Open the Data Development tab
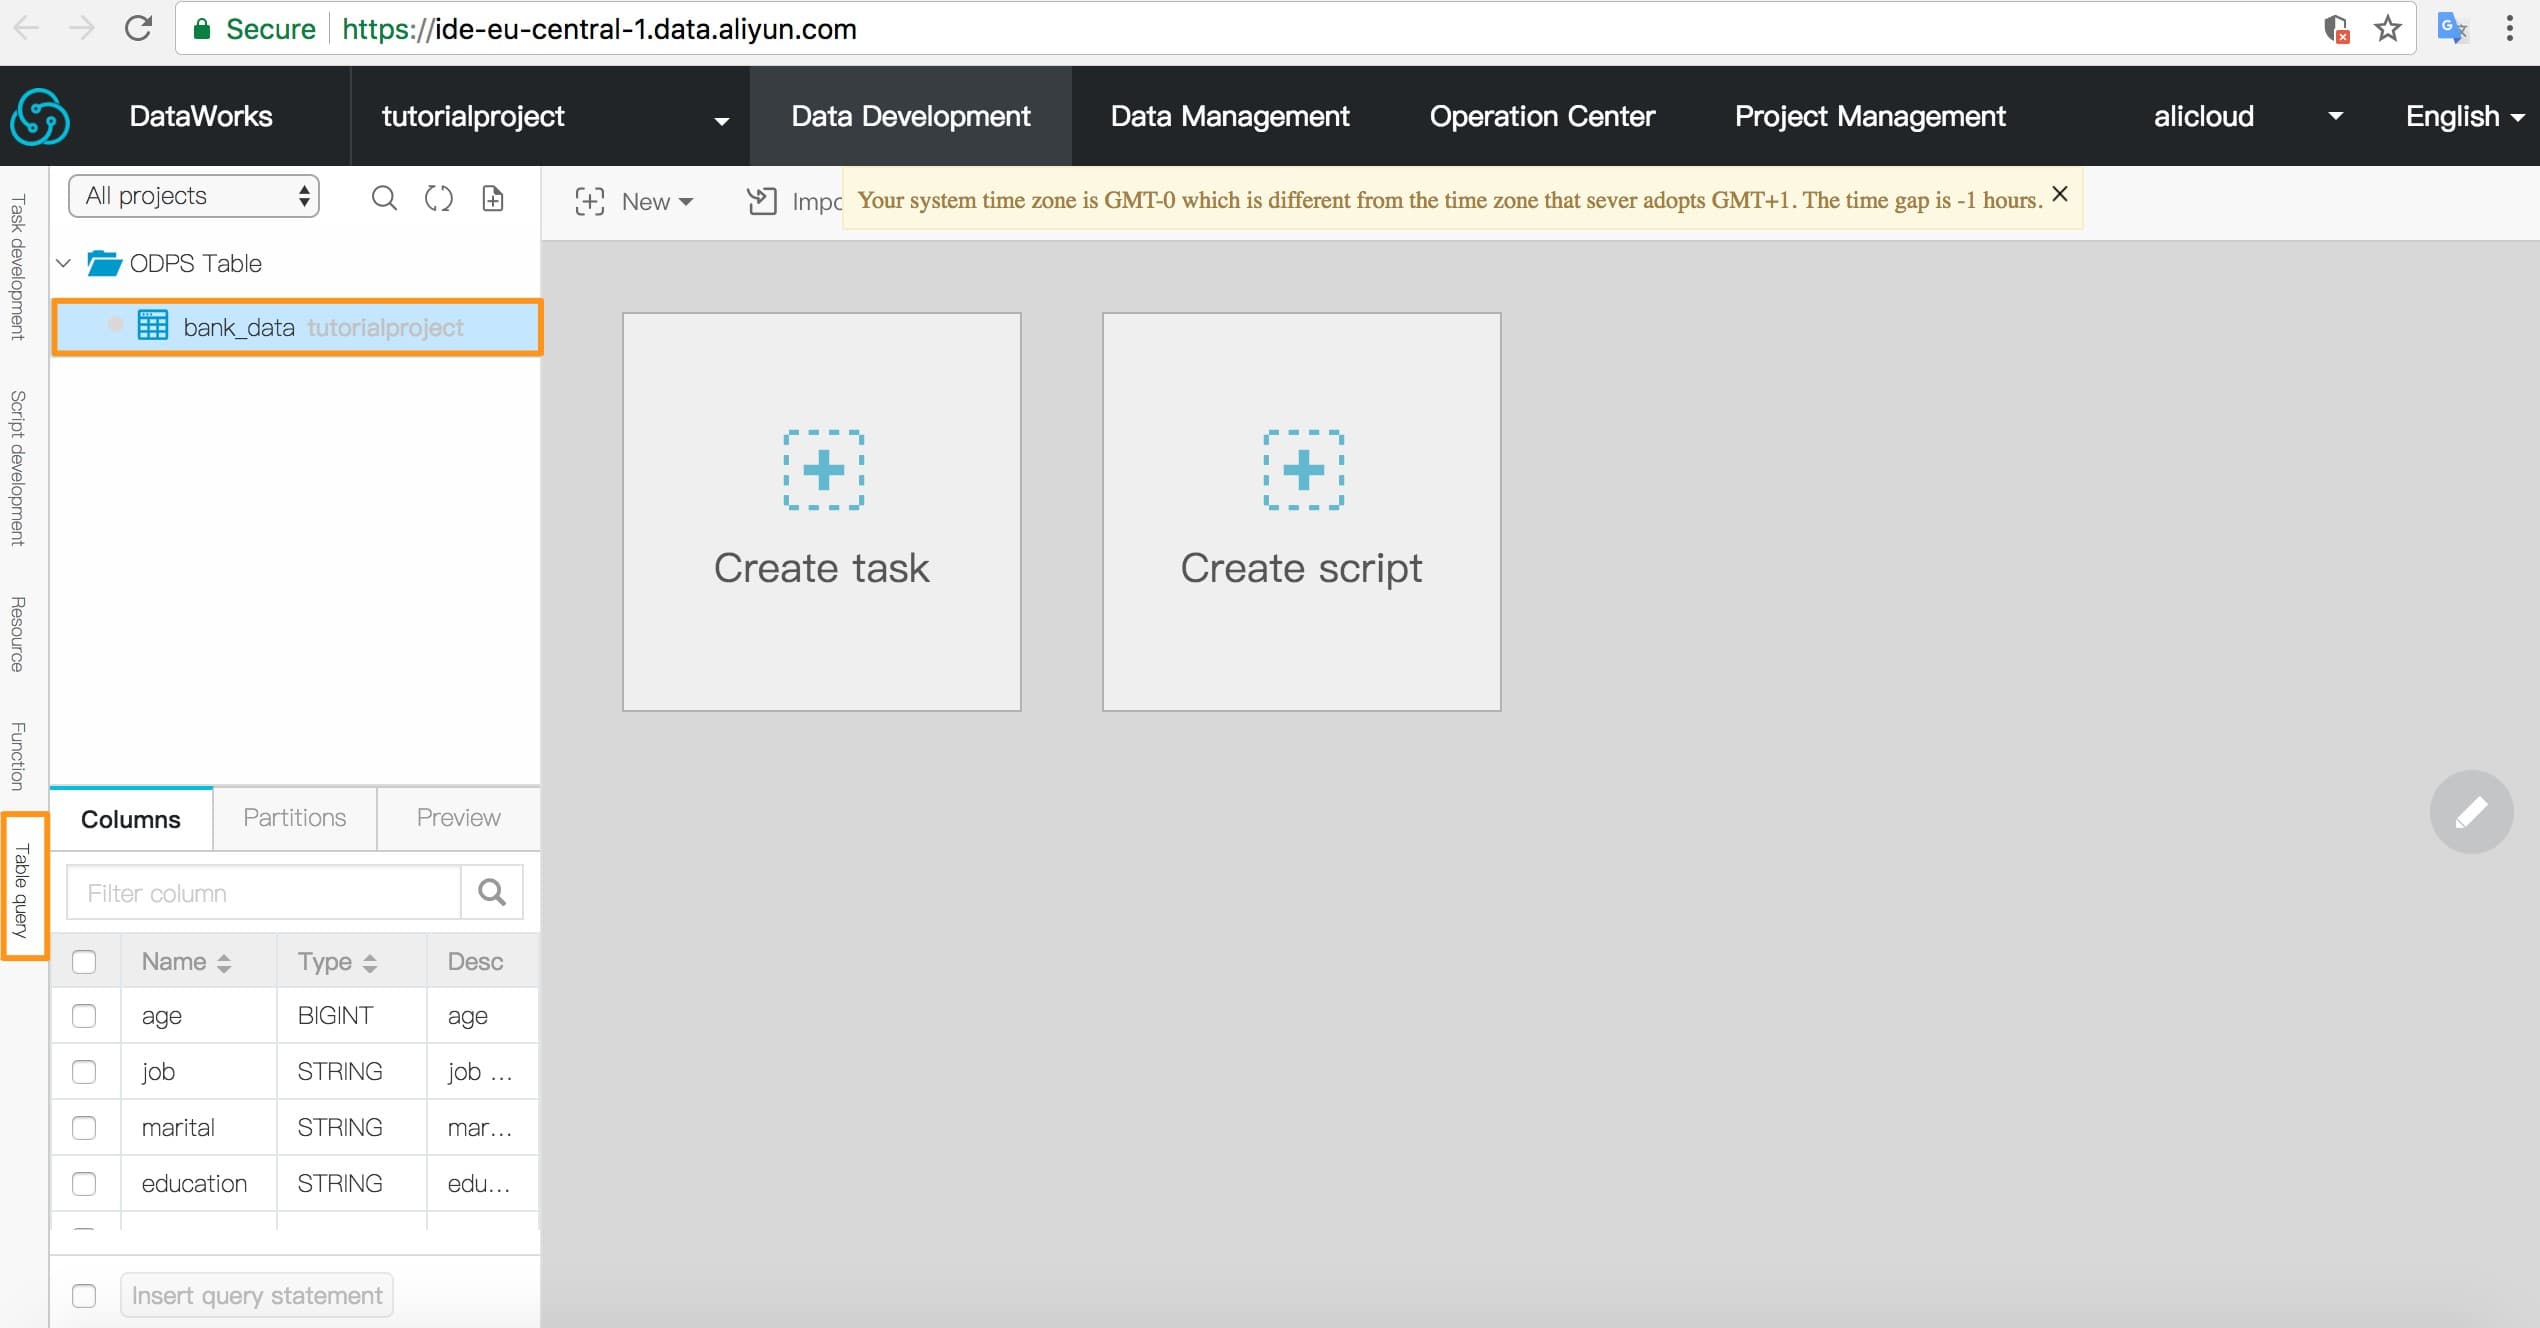Image resolution: width=2540 pixels, height=1328 pixels. (910, 117)
